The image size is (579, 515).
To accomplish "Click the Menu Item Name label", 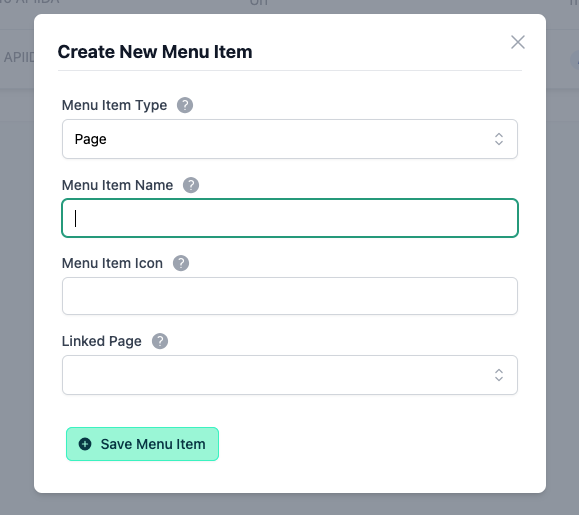I will pyautogui.click(x=117, y=185).
